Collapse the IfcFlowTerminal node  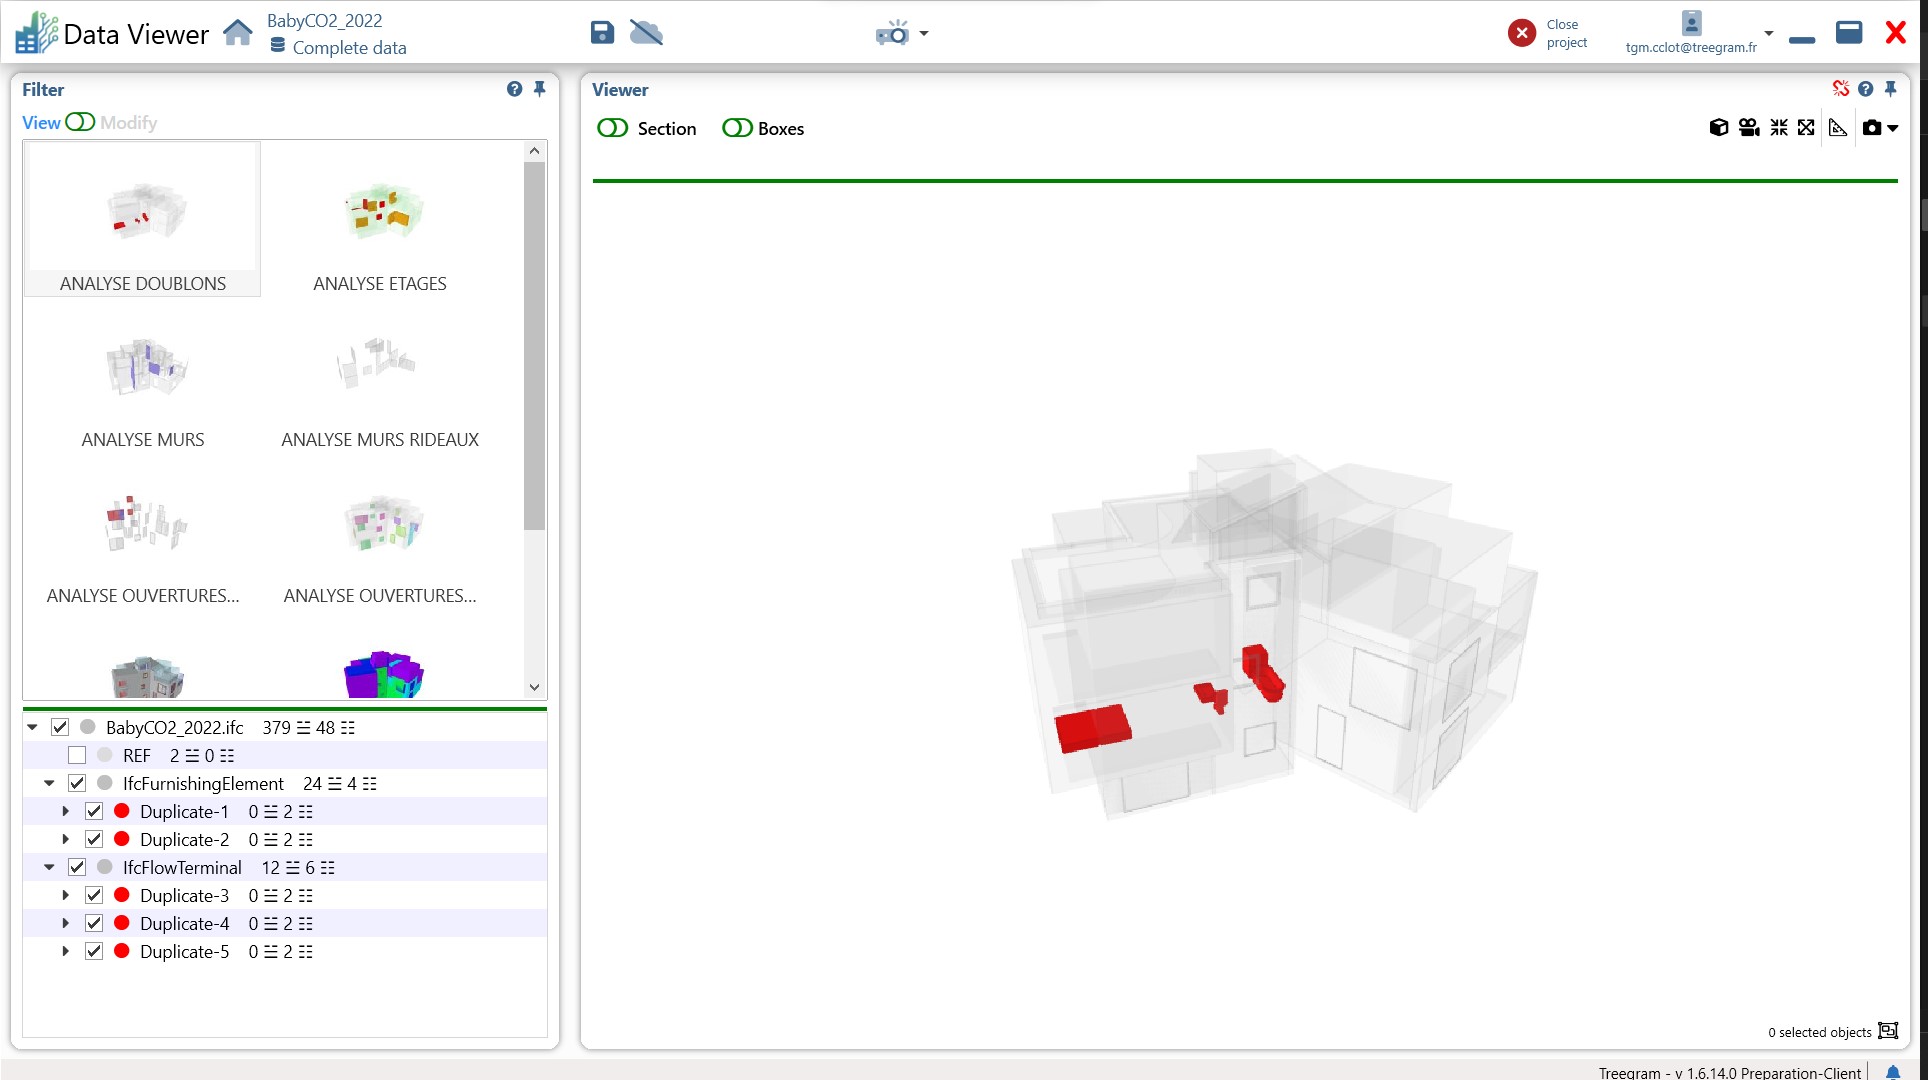point(49,867)
